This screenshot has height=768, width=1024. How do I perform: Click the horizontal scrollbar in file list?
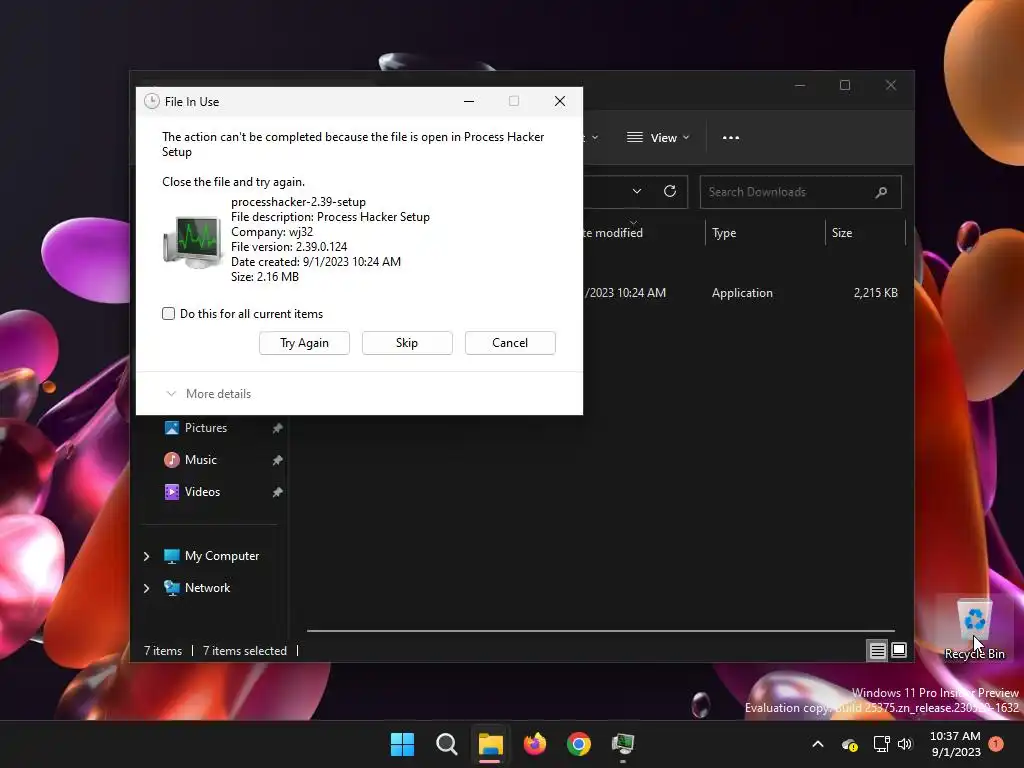pos(600,631)
